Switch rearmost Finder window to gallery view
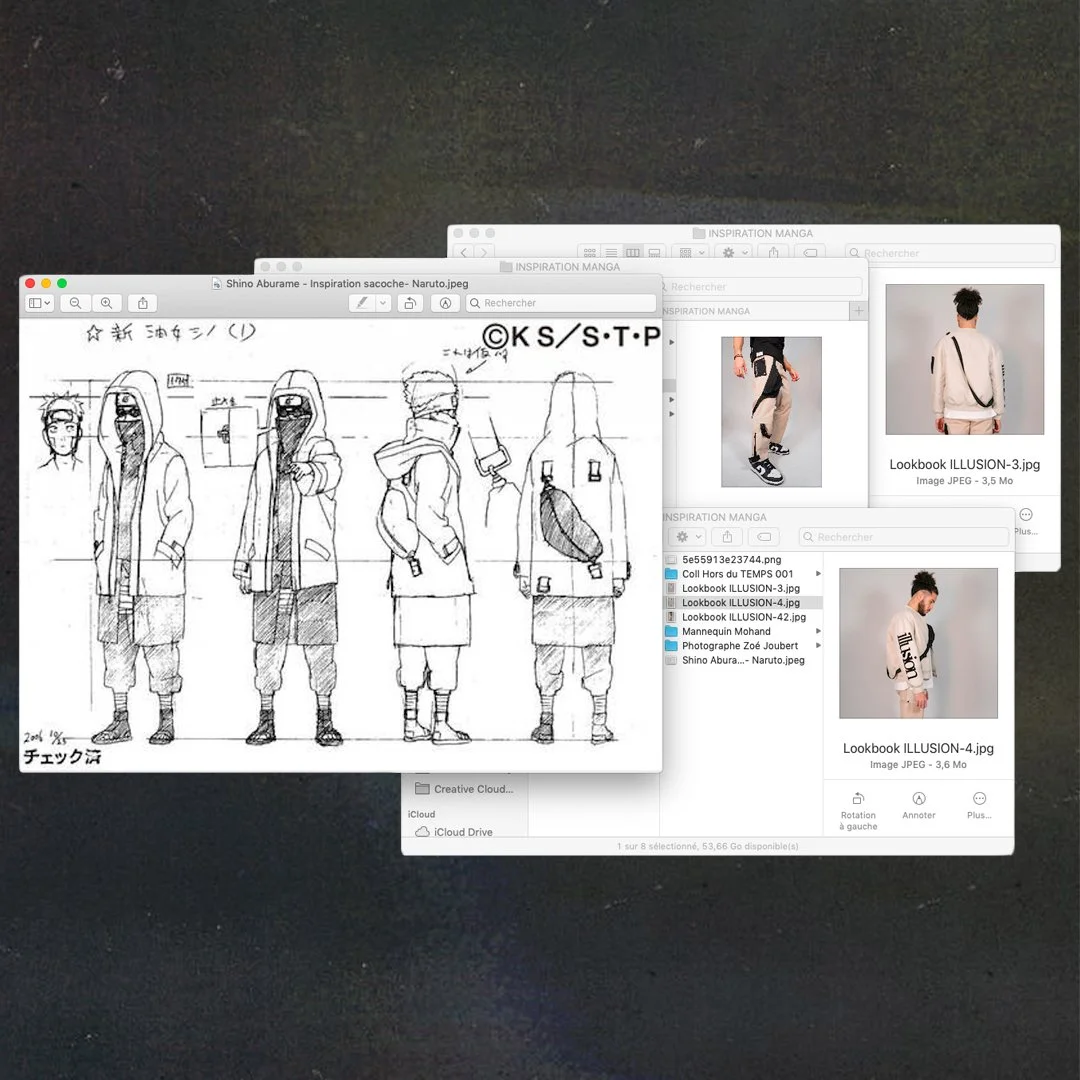 pyautogui.click(x=654, y=253)
